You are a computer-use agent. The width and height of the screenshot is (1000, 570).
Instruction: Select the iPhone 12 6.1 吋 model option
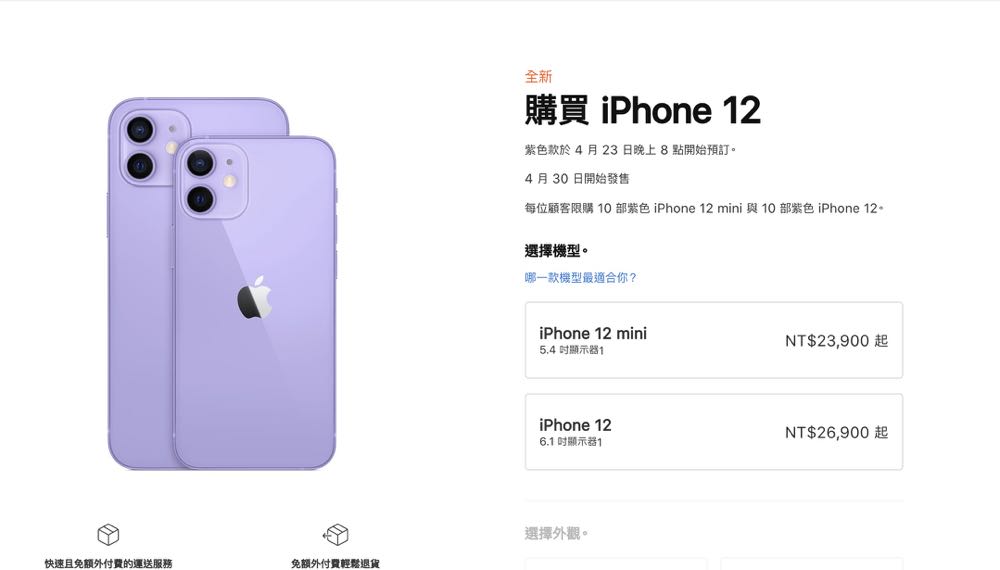tap(714, 432)
